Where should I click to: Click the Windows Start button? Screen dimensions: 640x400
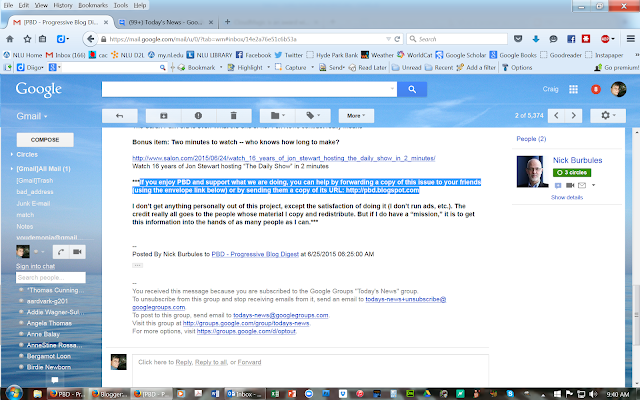(13, 393)
